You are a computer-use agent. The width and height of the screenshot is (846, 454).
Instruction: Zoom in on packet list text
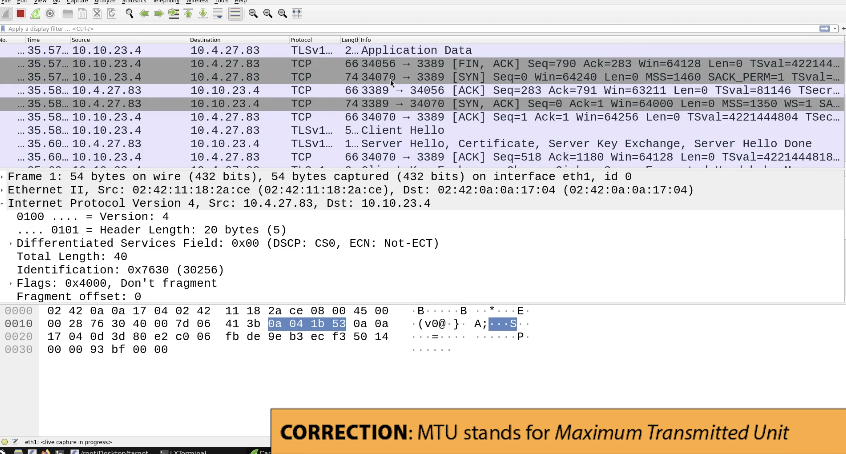(255, 14)
